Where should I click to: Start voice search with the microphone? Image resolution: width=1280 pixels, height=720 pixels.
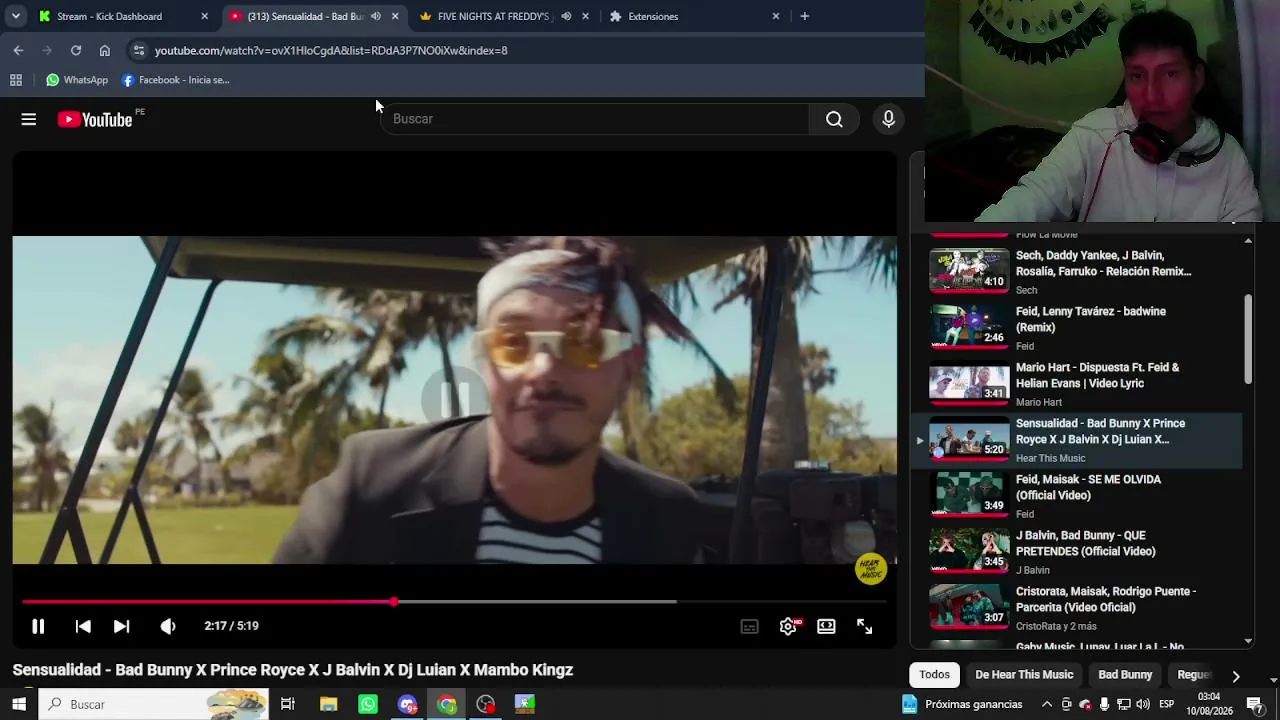pyautogui.click(x=888, y=119)
